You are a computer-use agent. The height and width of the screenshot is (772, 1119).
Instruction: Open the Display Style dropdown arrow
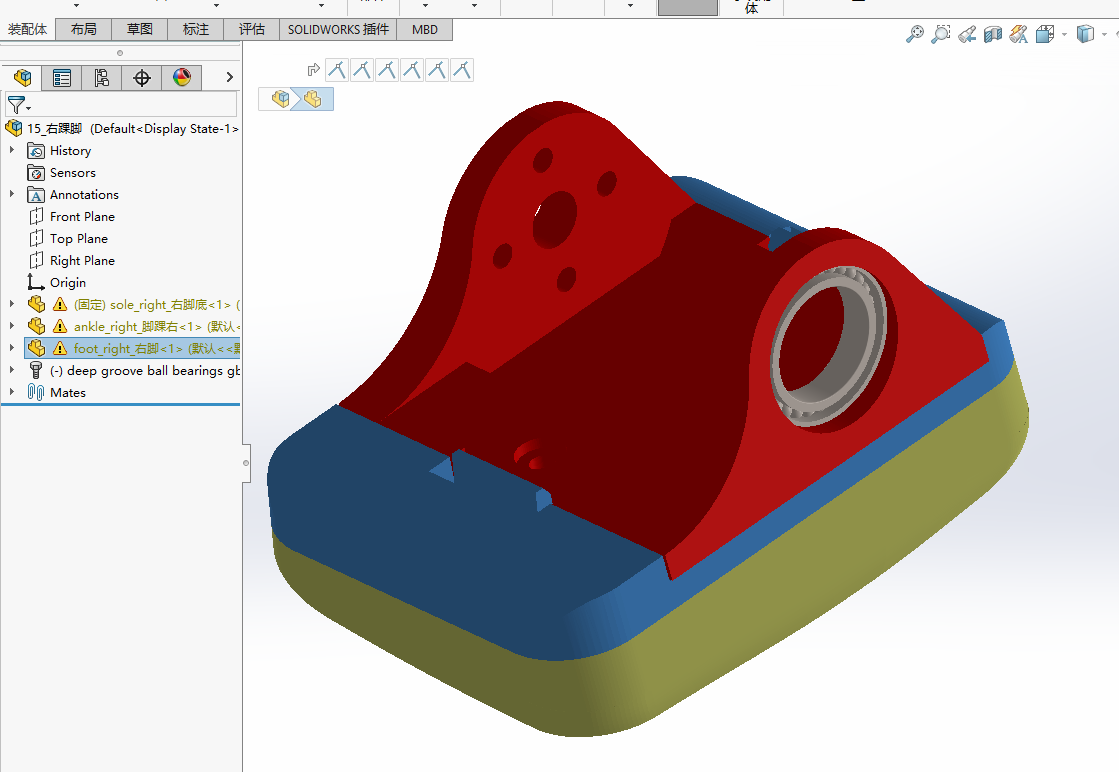[x=1104, y=34]
